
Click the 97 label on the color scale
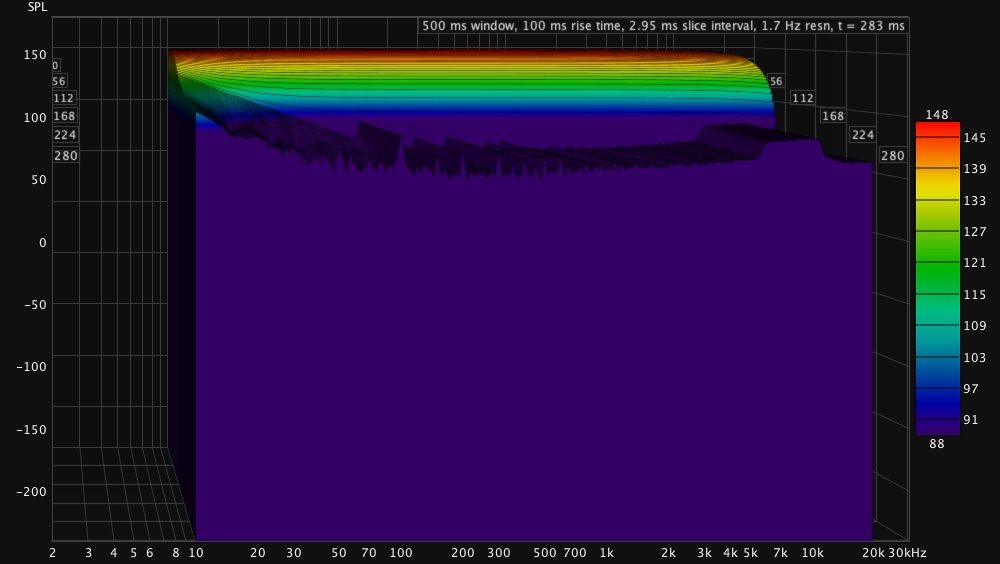(x=971, y=389)
